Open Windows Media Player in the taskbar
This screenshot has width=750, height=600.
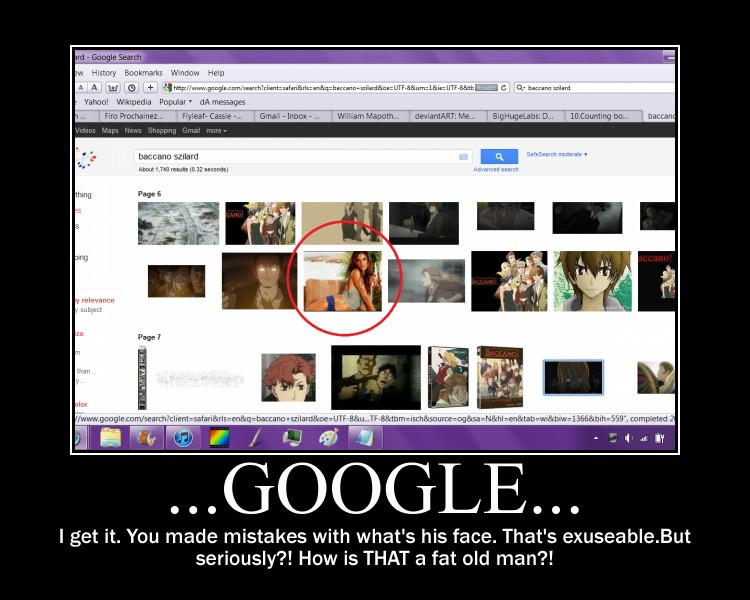[146, 438]
